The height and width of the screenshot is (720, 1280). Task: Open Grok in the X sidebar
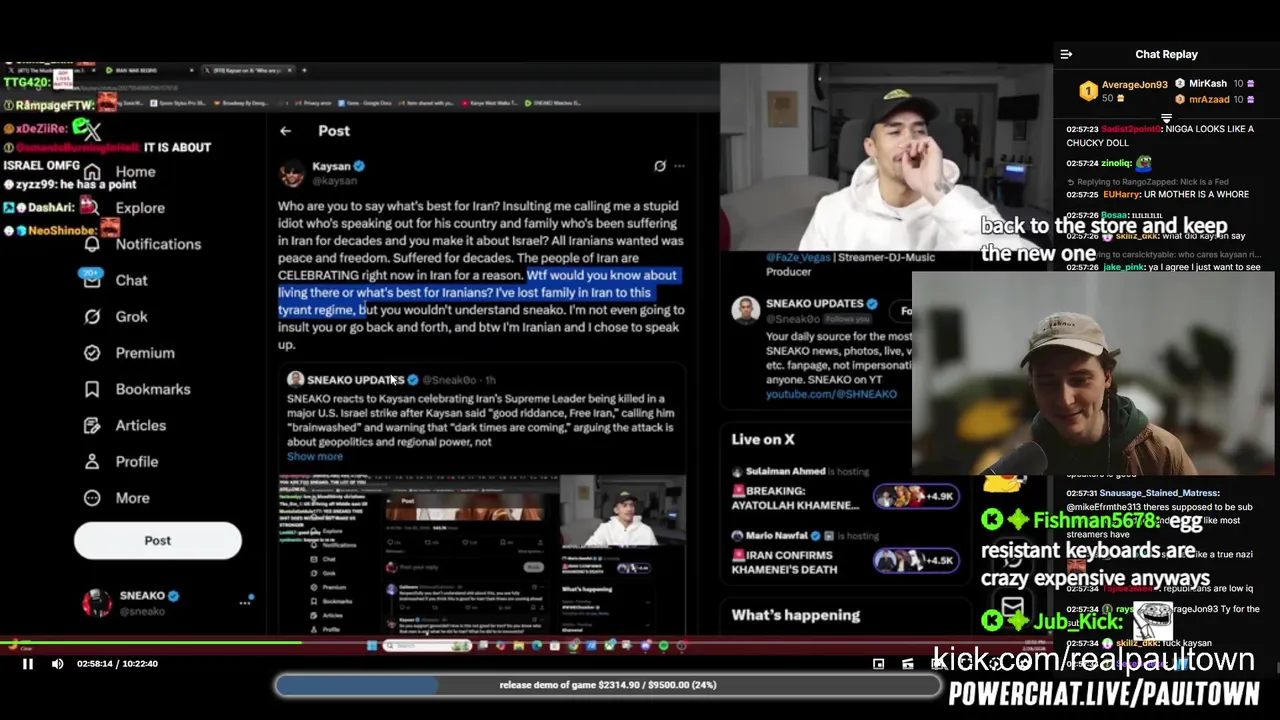coord(131,317)
